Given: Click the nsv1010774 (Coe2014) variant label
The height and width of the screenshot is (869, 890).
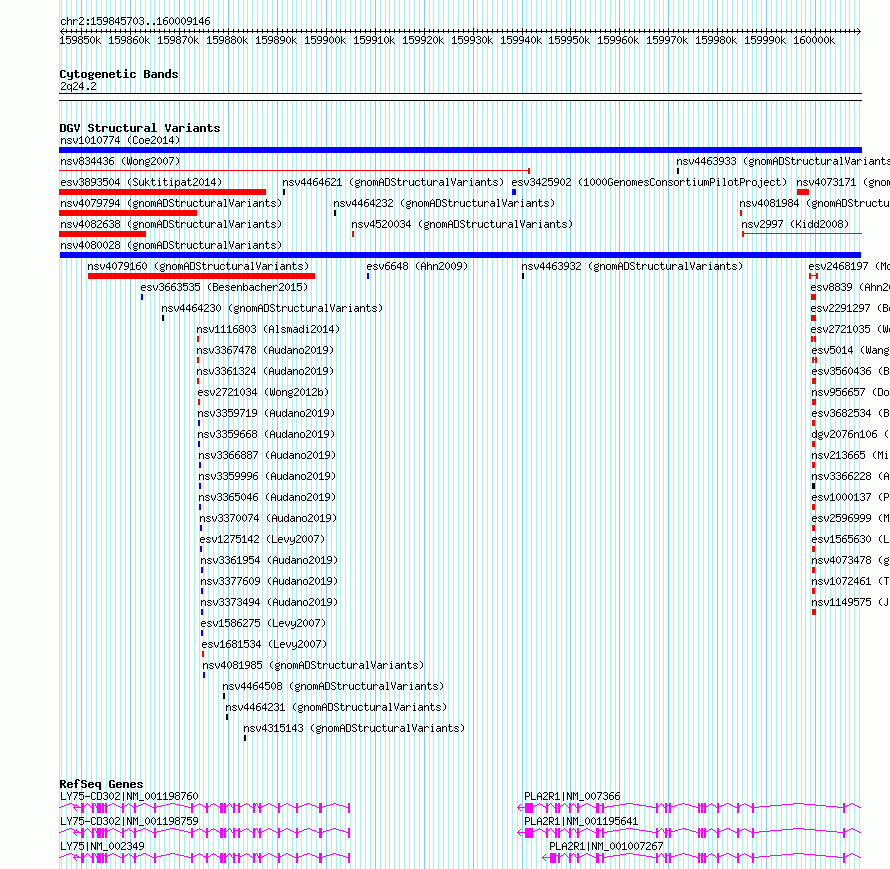Looking at the screenshot, I should [120, 140].
